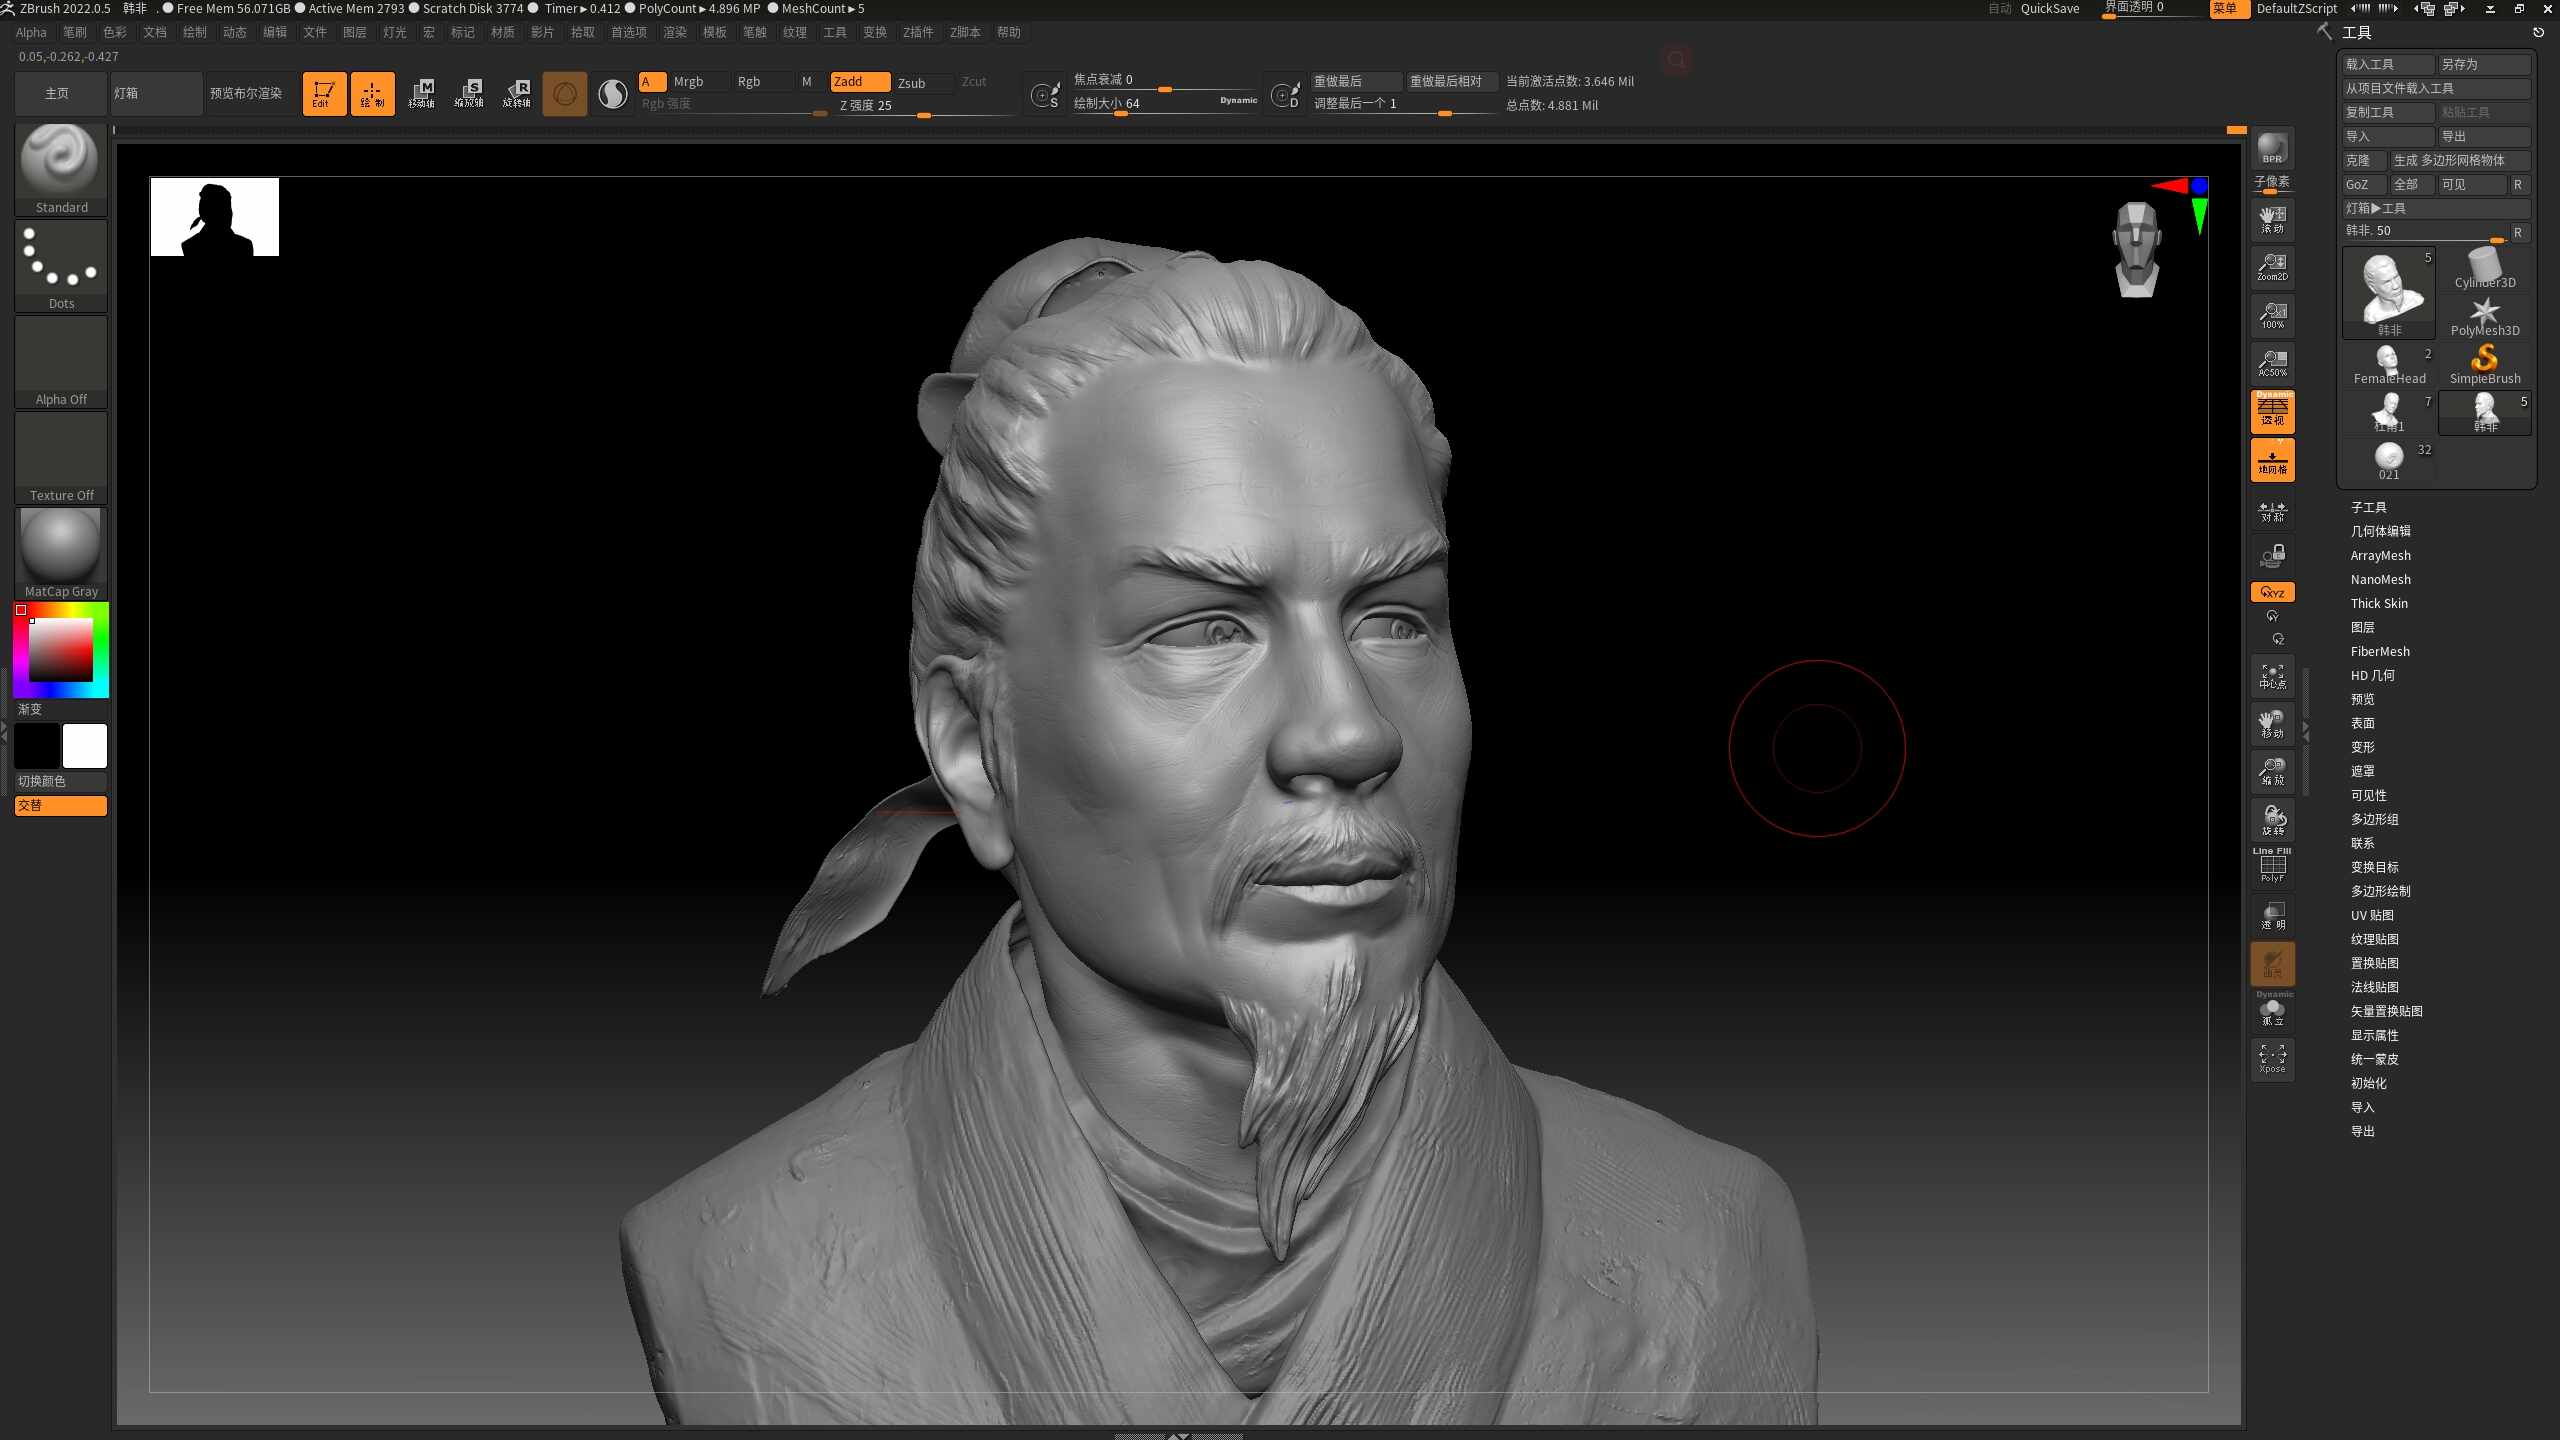Click the BPR render icon
This screenshot has height=1440, width=2560.
click(2272, 148)
